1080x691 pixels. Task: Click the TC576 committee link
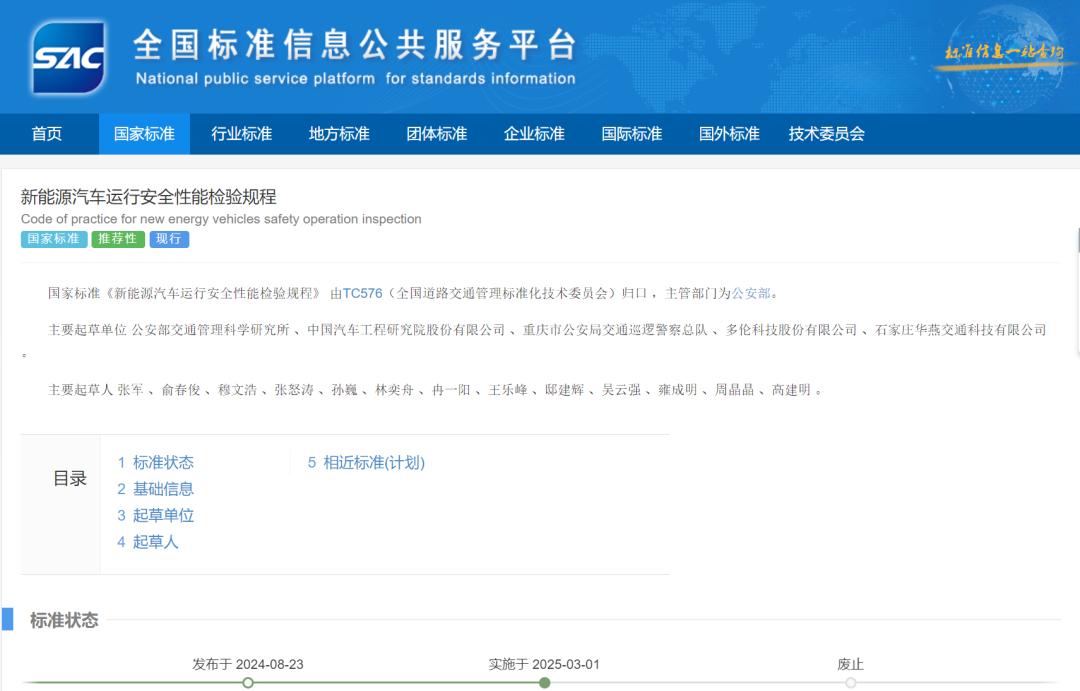click(x=362, y=293)
